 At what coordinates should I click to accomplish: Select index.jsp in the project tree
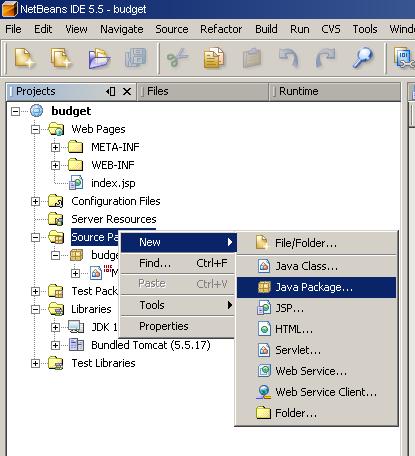tap(113, 183)
